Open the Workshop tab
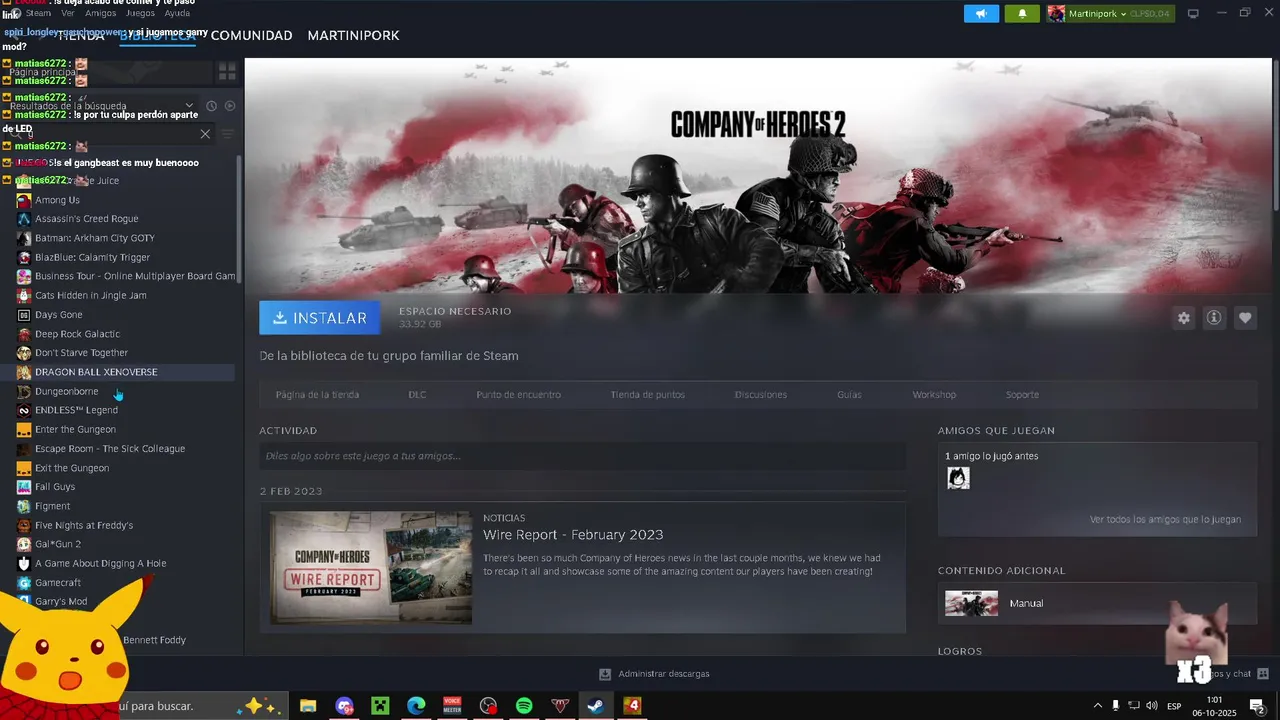1280x720 pixels. tap(934, 395)
